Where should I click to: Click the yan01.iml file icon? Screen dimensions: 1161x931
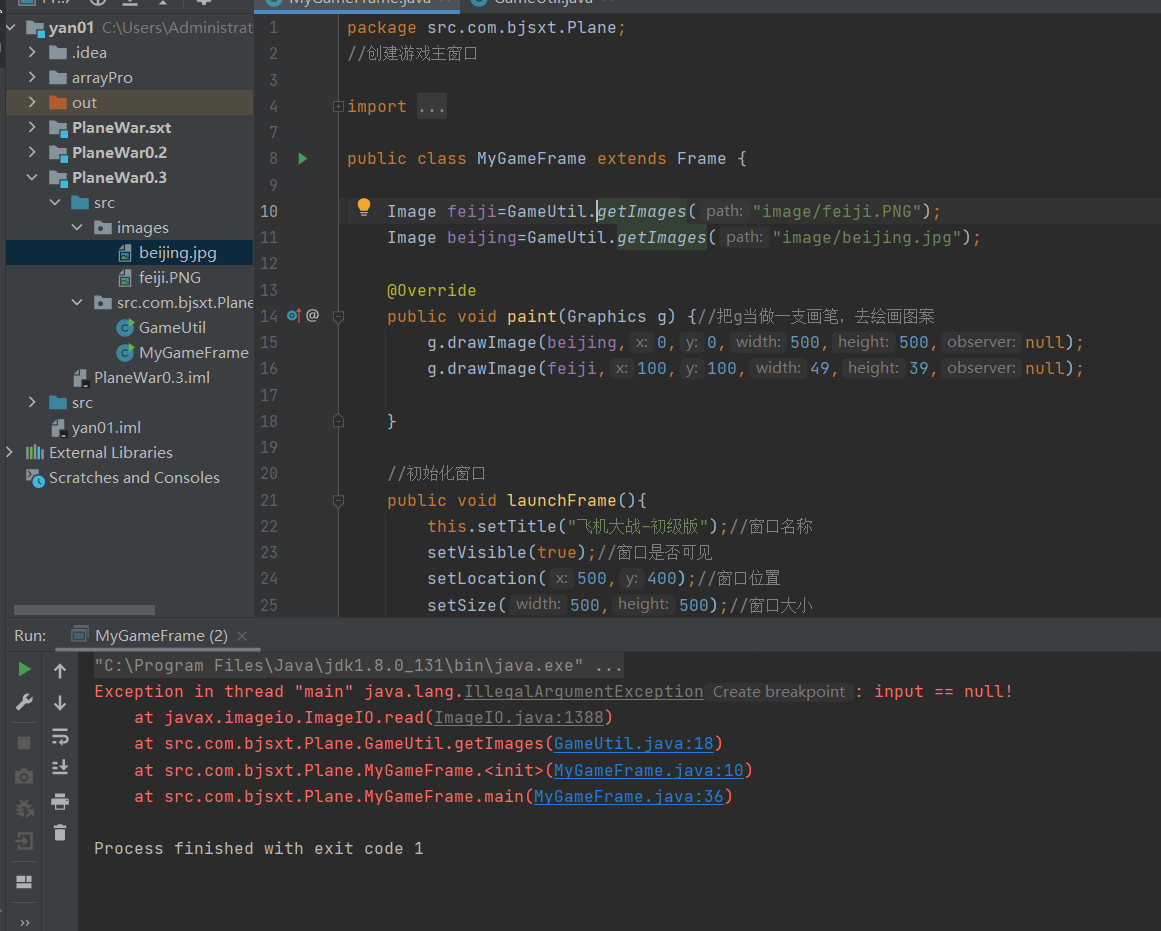click(x=58, y=428)
